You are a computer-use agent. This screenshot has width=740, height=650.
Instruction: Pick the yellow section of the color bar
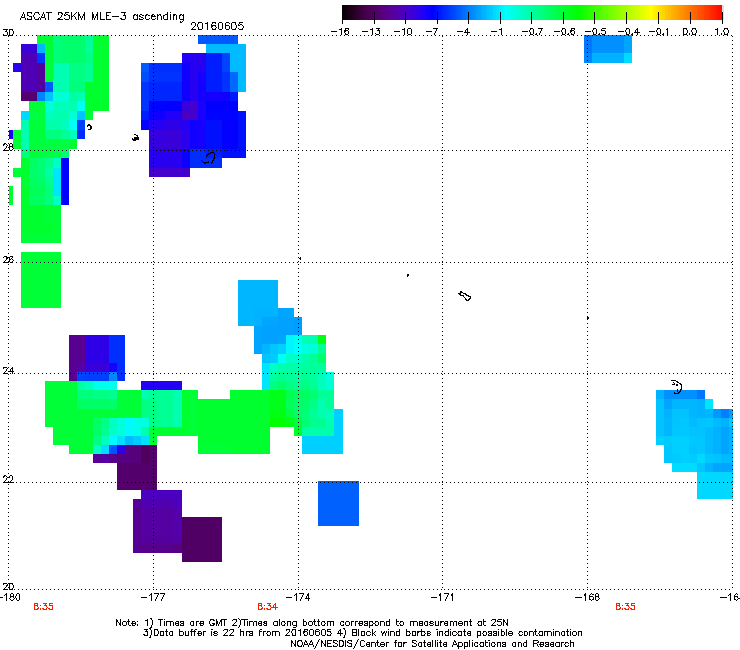coord(651,12)
